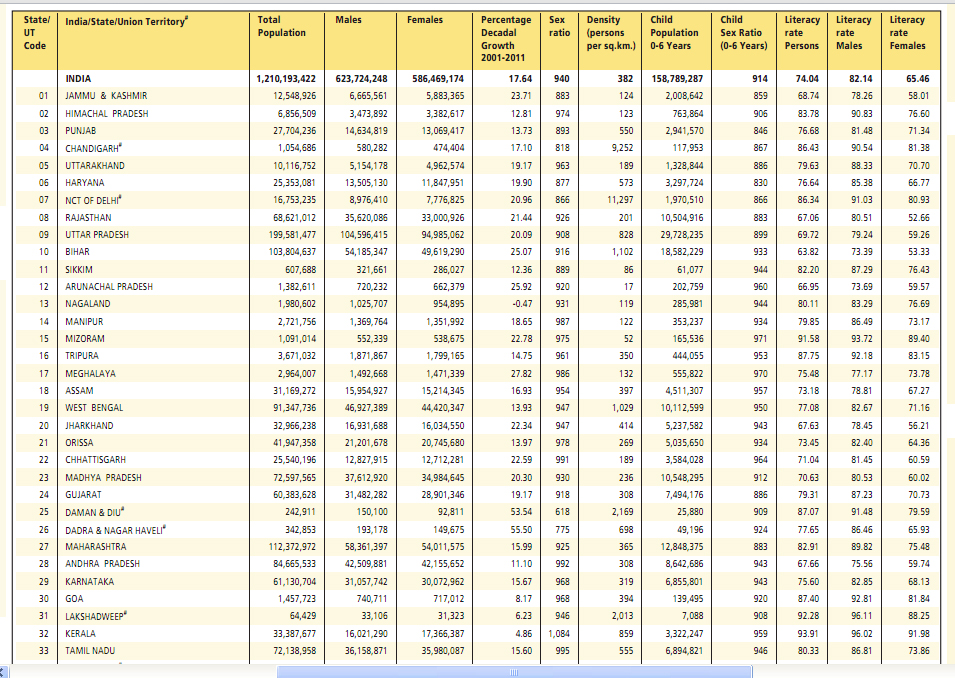955x678 pixels.
Task: Click the horizontal scrollbar thumb at bottom
Action: 514,672
